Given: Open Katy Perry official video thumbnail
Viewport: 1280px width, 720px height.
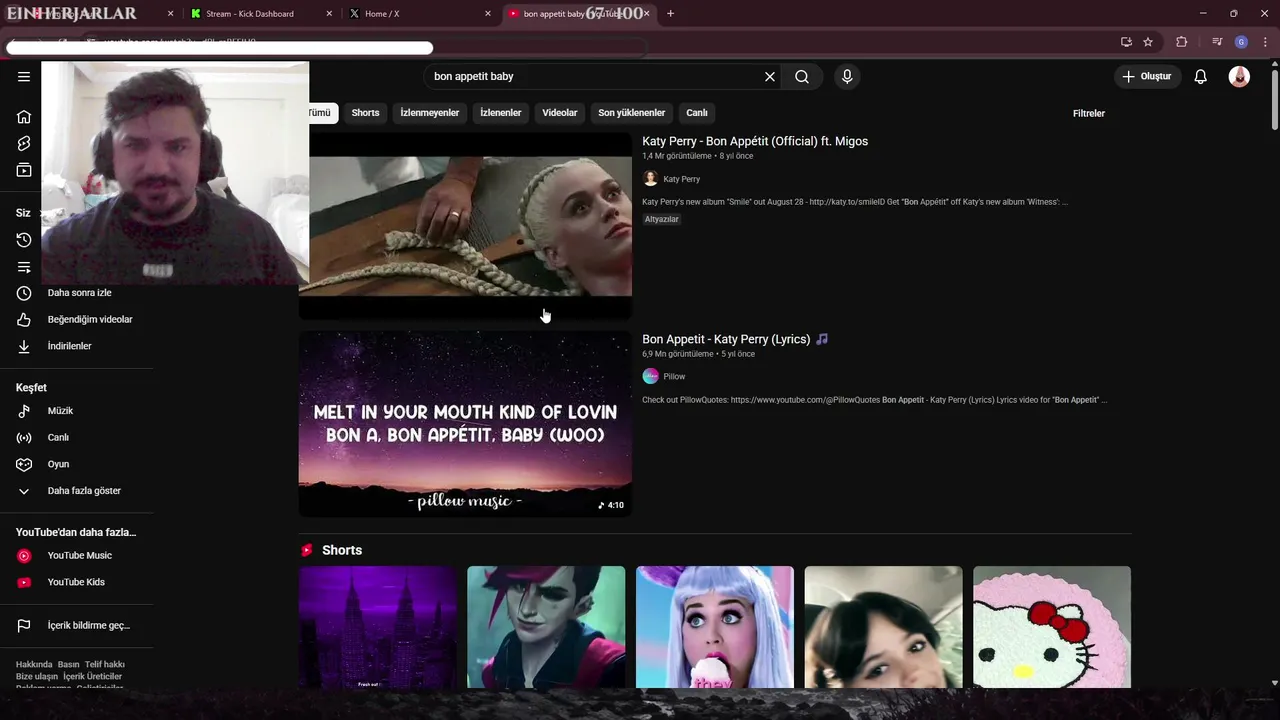Looking at the screenshot, I should [465, 226].
